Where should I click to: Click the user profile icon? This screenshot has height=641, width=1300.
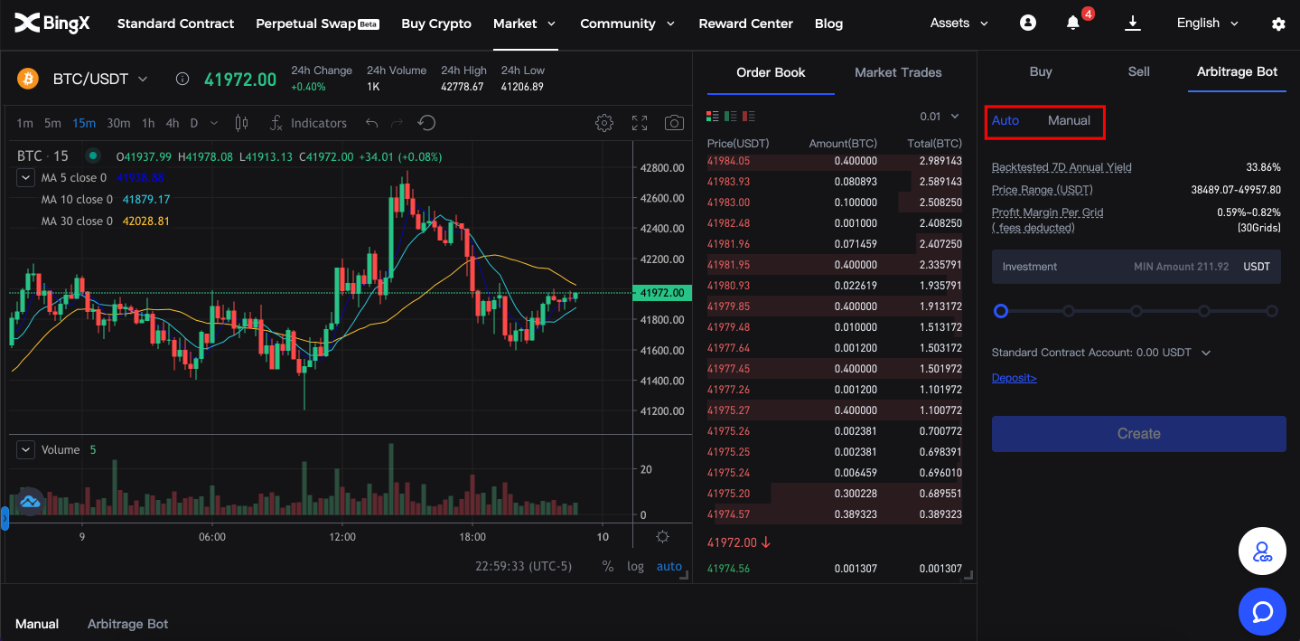(1028, 23)
